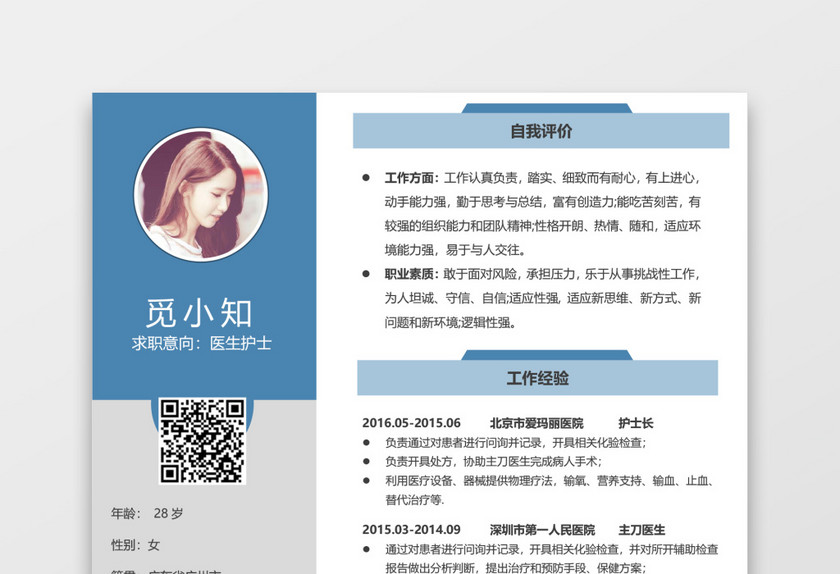This screenshot has height=574, width=840.
Task: Click the date 2015.03-2014.09
Action: pyautogui.click(x=411, y=530)
